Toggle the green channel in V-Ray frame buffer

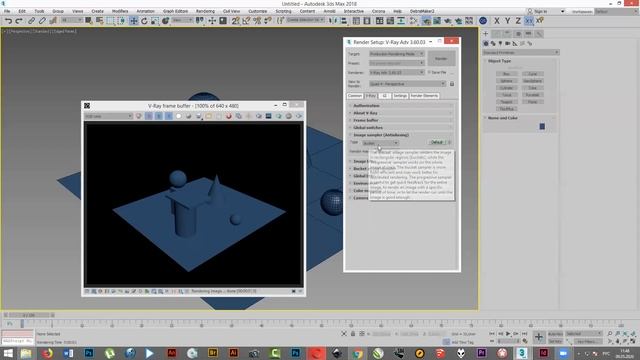coord(159,116)
